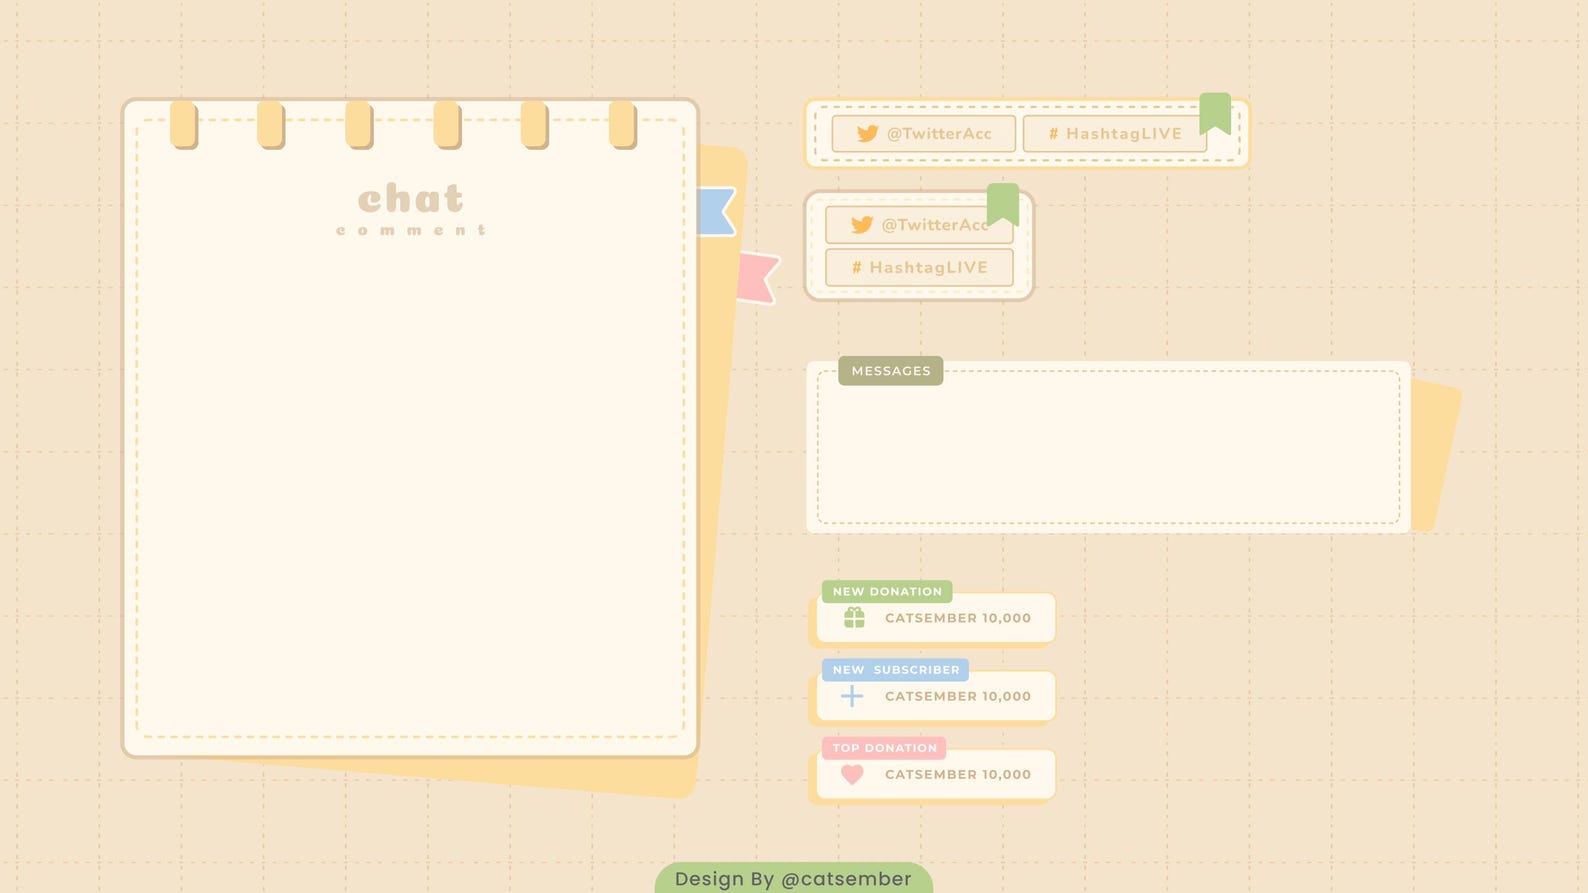Select the NEW DONATION green label
1588x893 pixels.
(x=887, y=592)
